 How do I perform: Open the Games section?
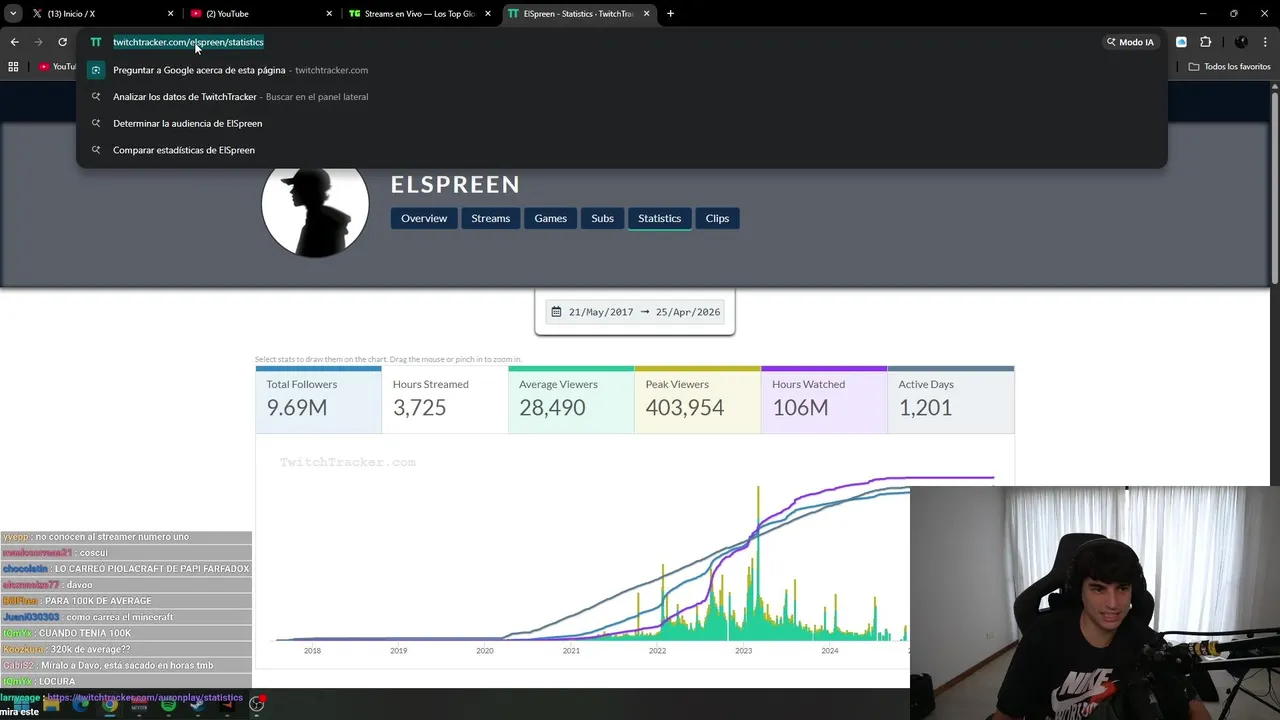point(550,218)
